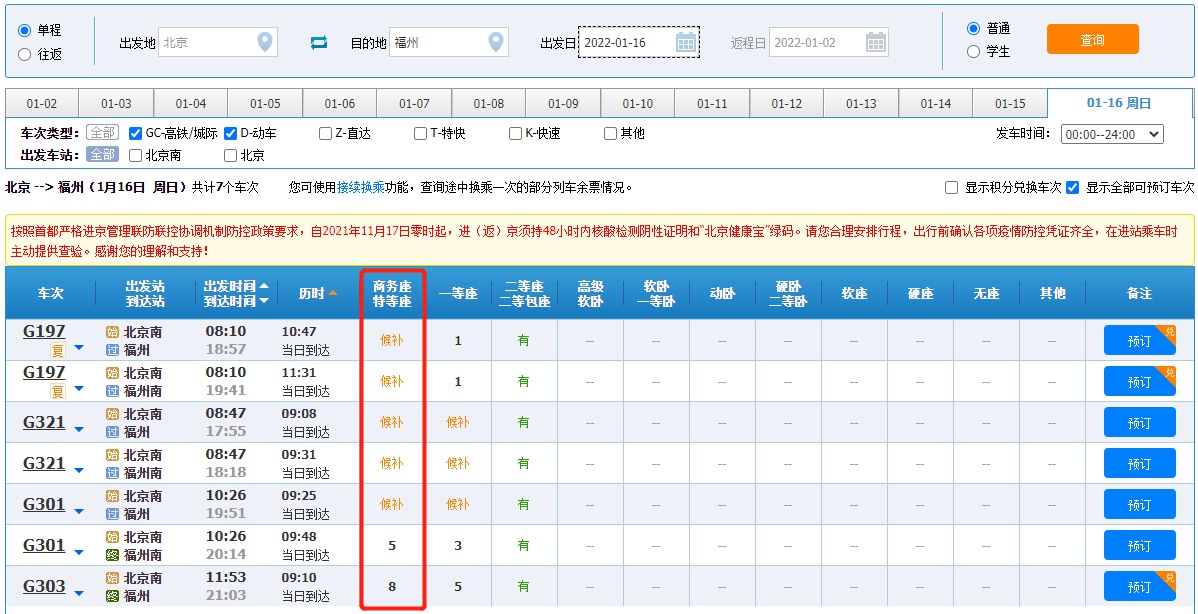The height and width of the screenshot is (614, 1198).
Task: Uncheck the GC-高铁/城际 train type checkbox
Action: pyautogui.click(x=136, y=133)
